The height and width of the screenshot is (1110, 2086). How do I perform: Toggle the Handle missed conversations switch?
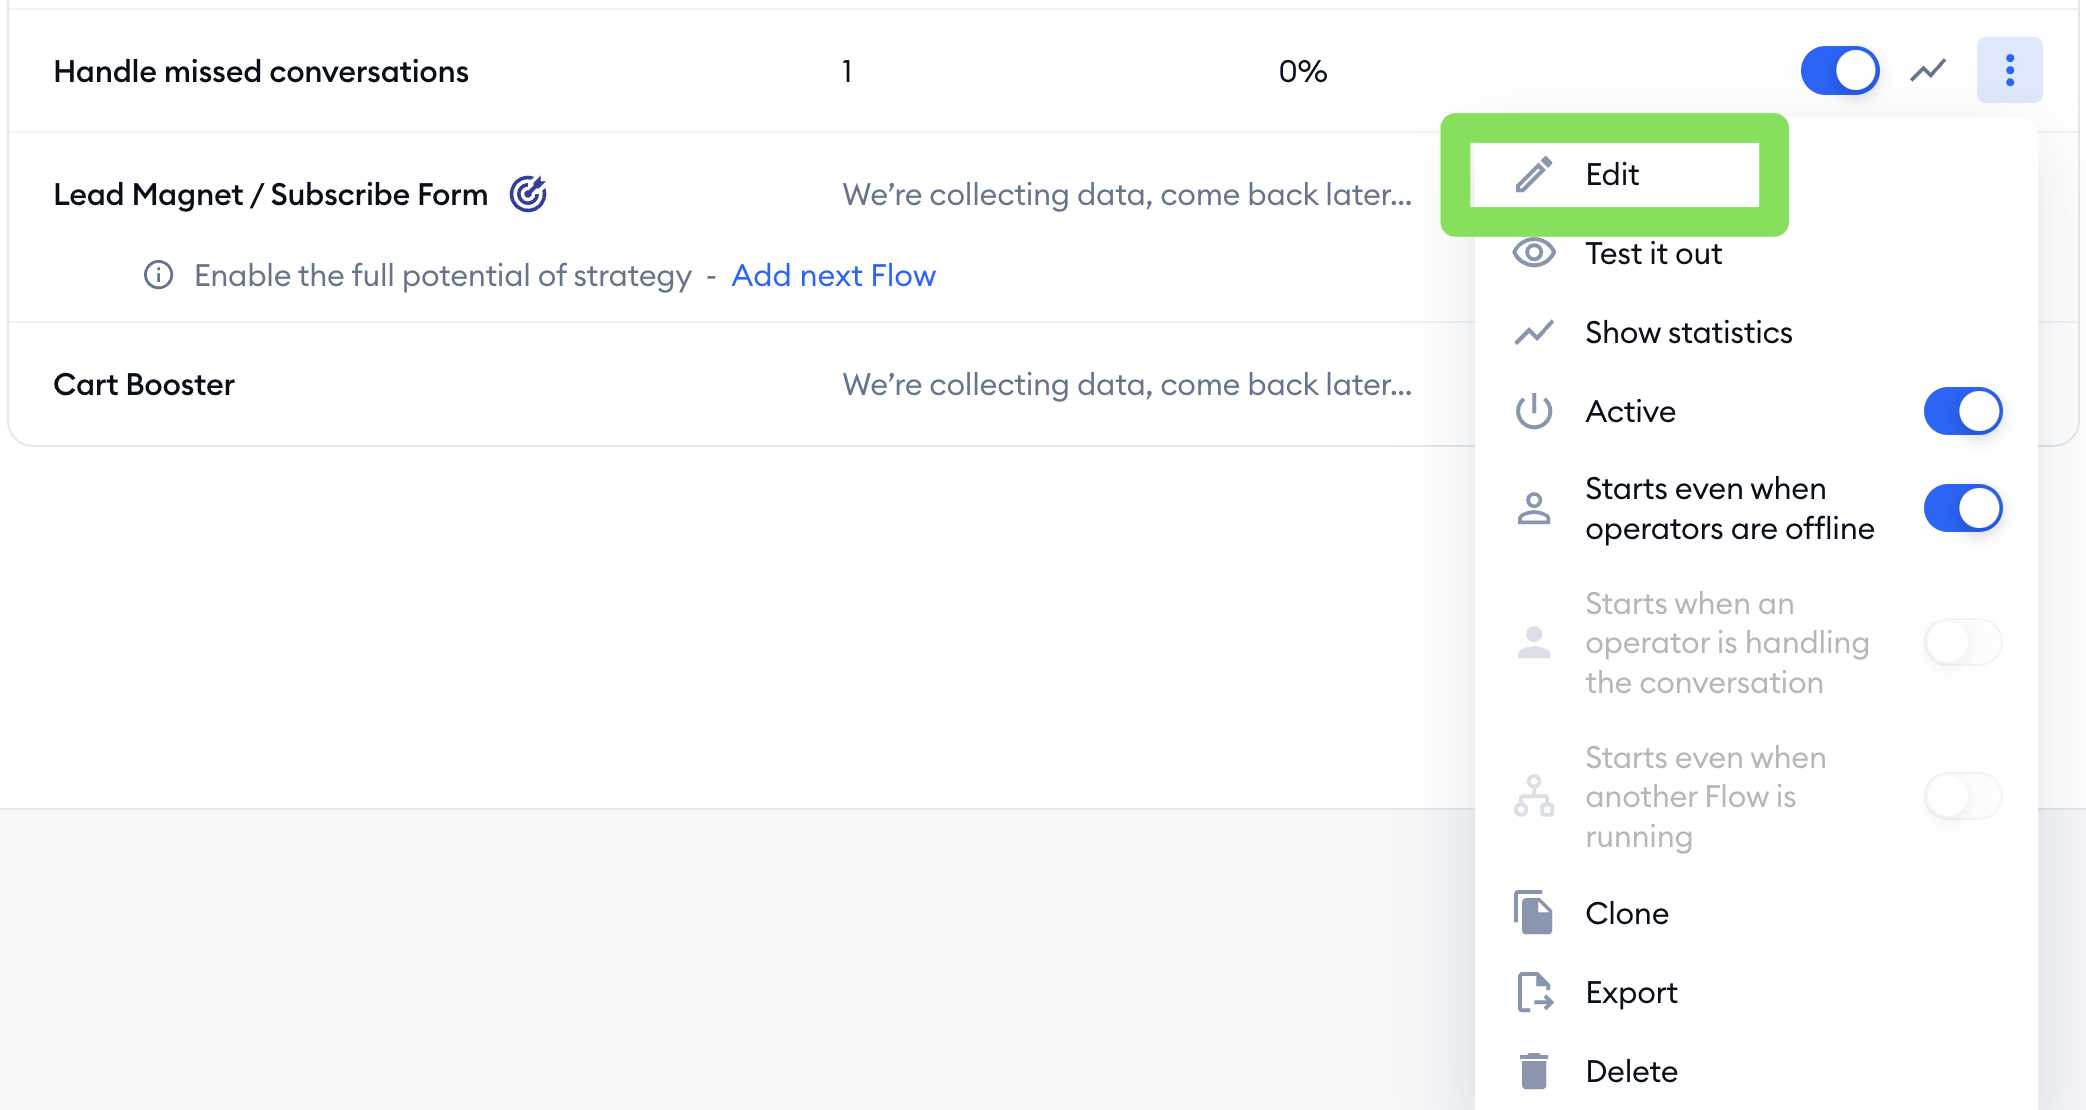pyautogui.click(x=1839, y=70)
